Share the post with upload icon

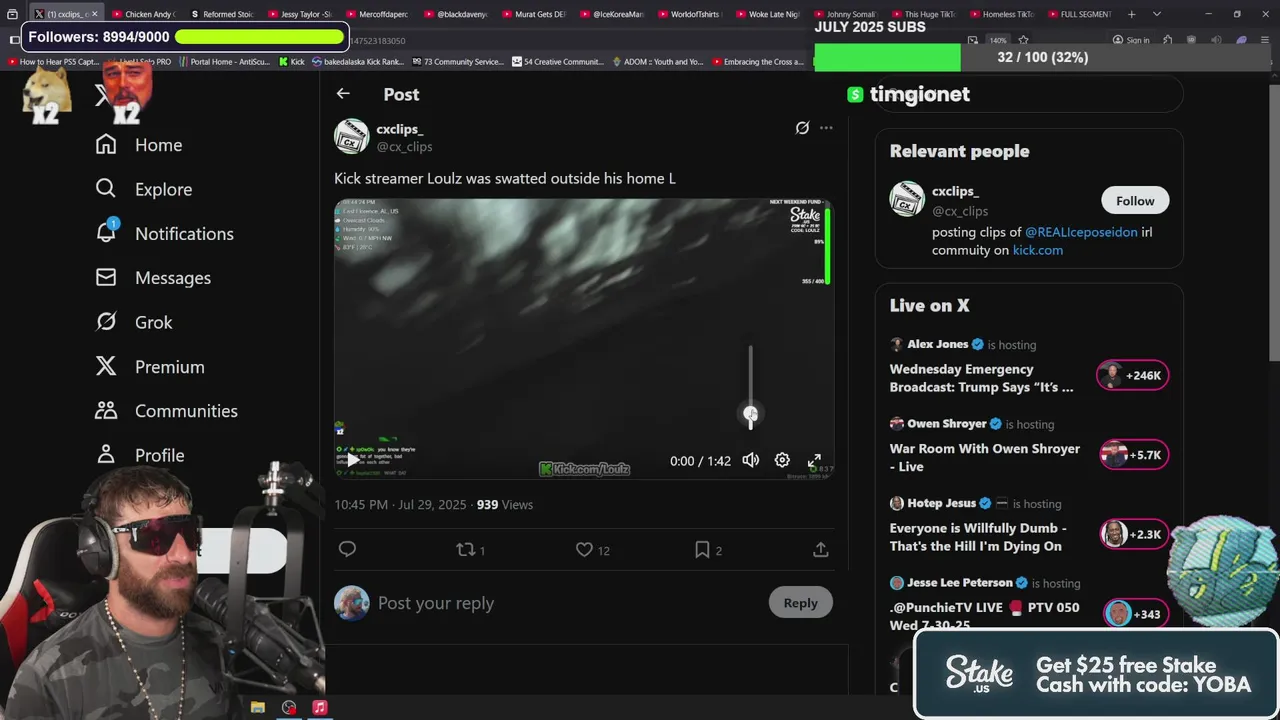pos(820,549)
